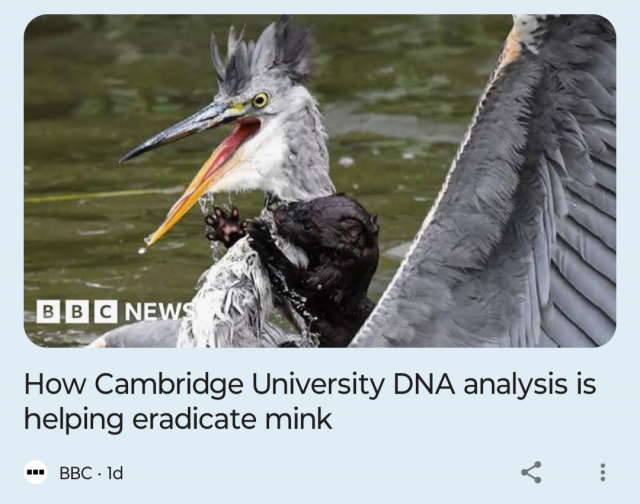Viewport: 640px width, 504px height.
Task: Open the three-dot more options menu
Action: coord(602,473)
